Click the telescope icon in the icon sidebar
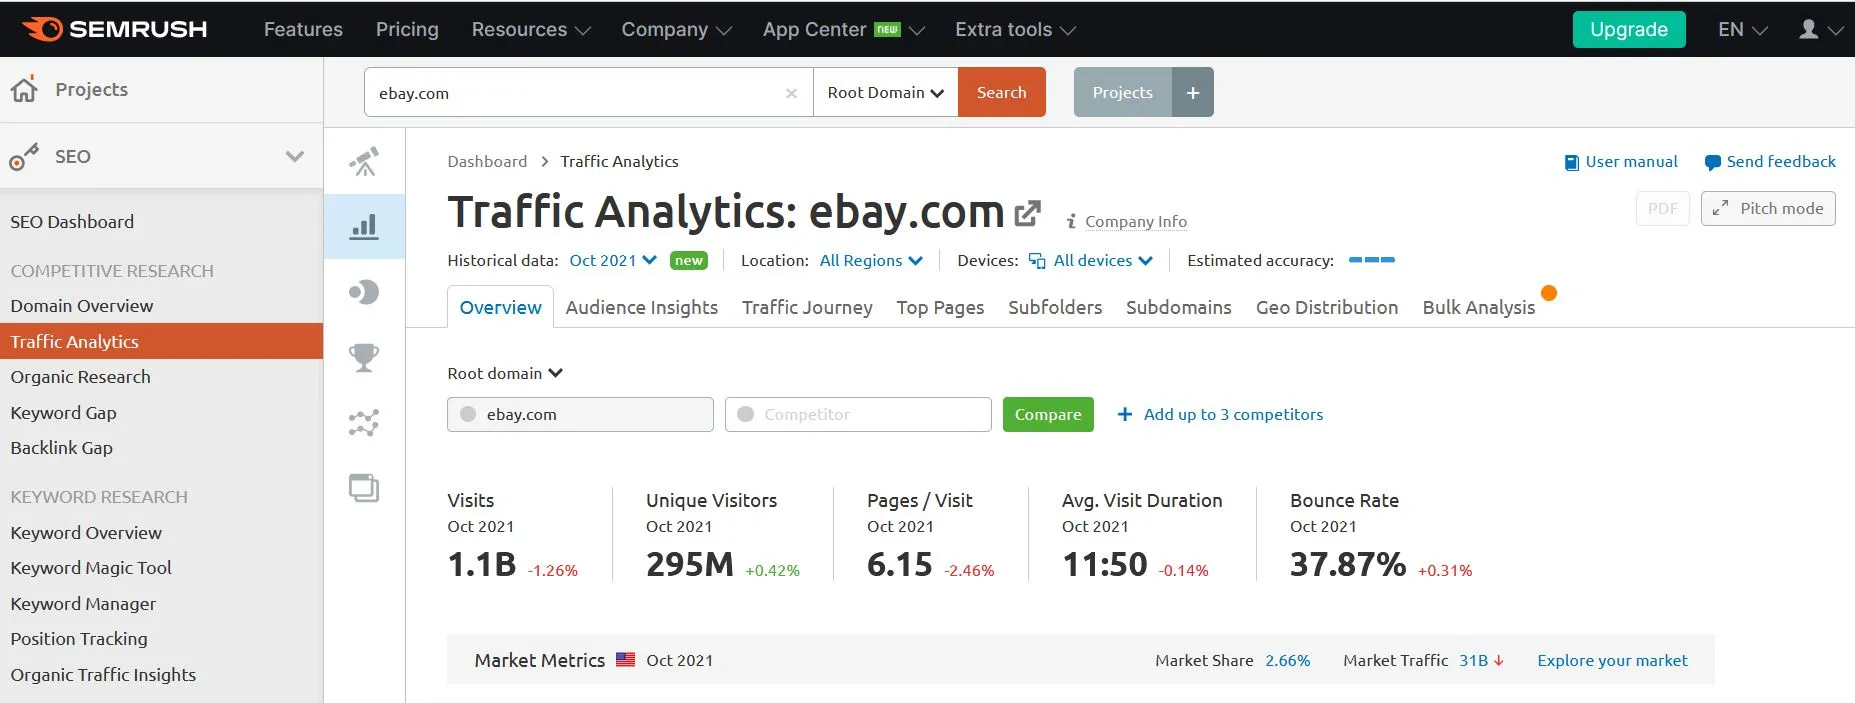1855x703 pixels. (x=364, y=161)
